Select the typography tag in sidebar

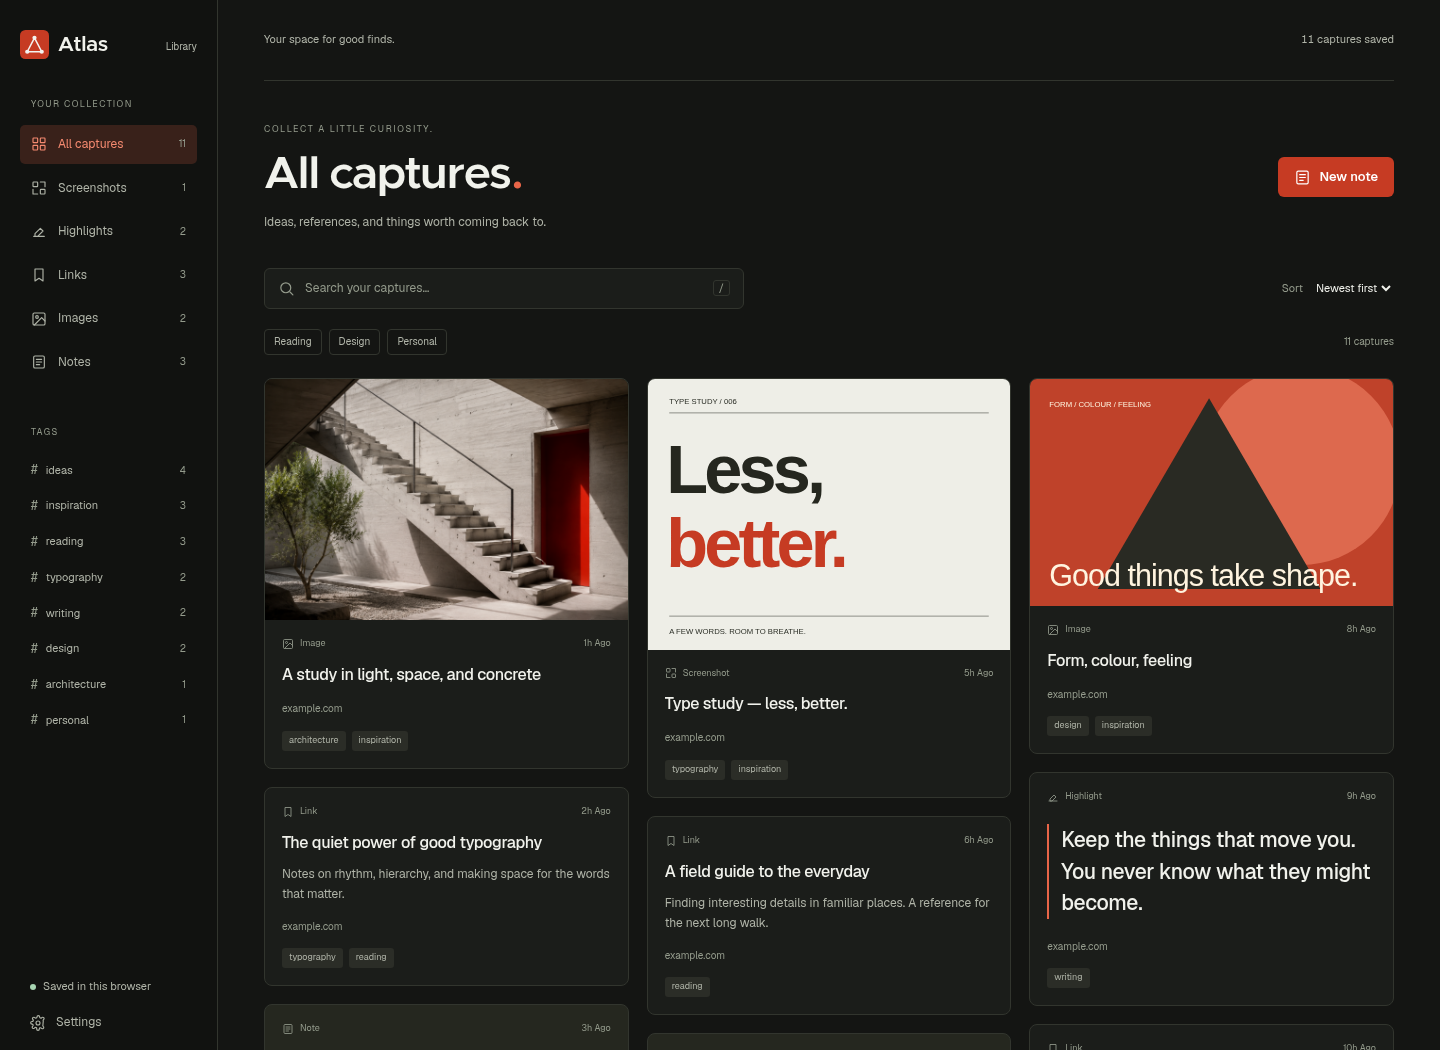point(108,578)
